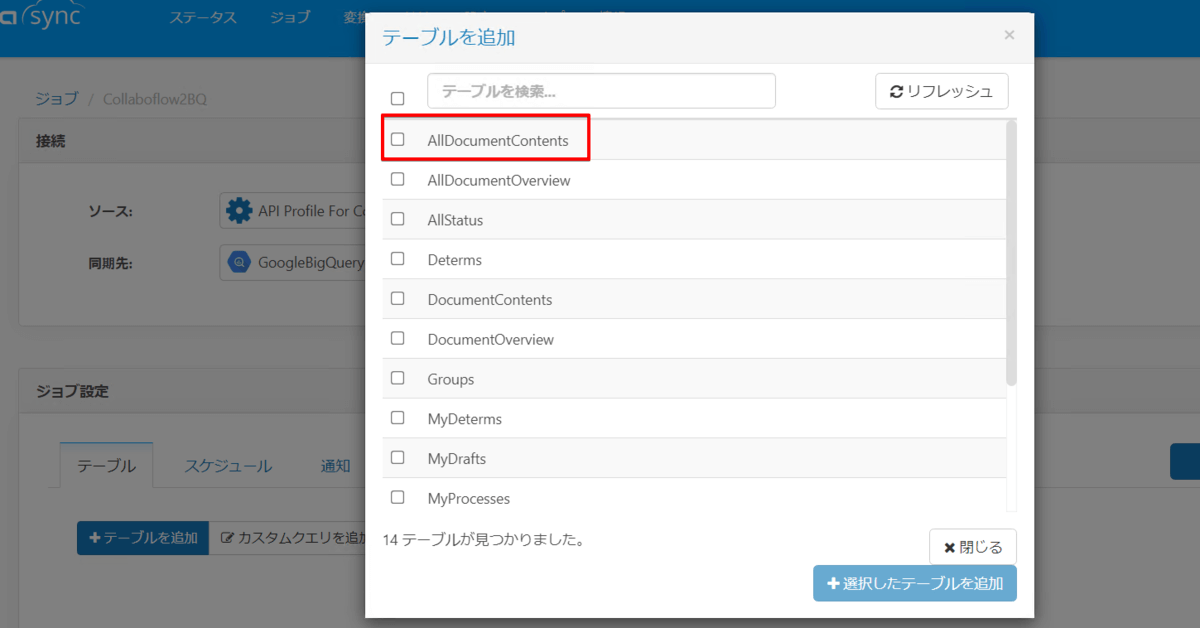Switch to the スケジュール tab
Screen dimensions: 1200x628
[227, 465]
